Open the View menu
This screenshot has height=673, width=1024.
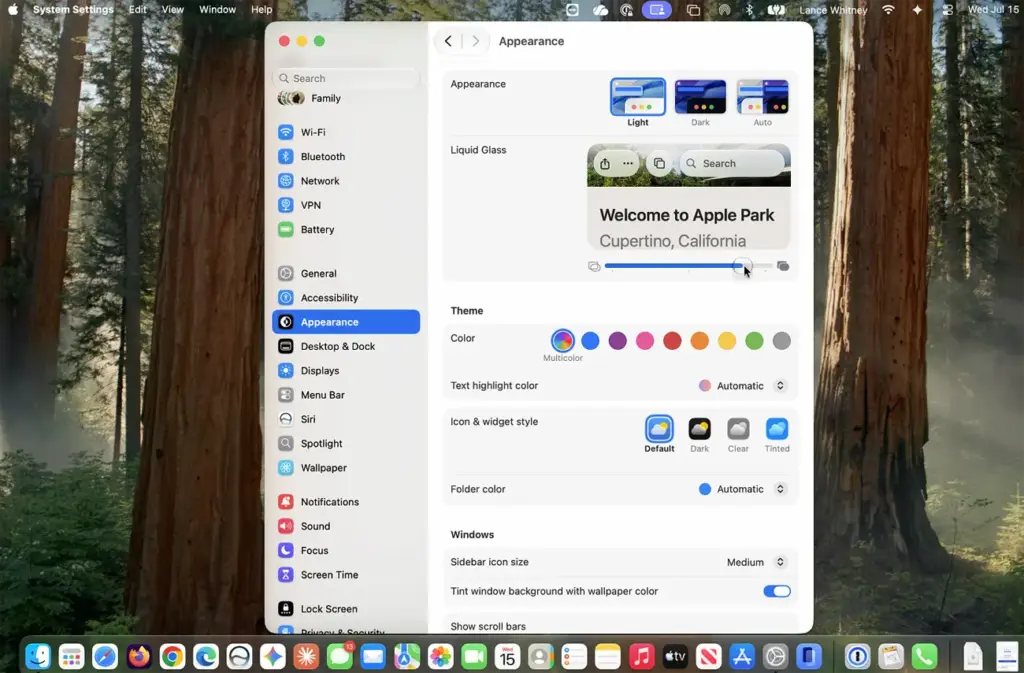pyautogui.click(x=172, y=10)
